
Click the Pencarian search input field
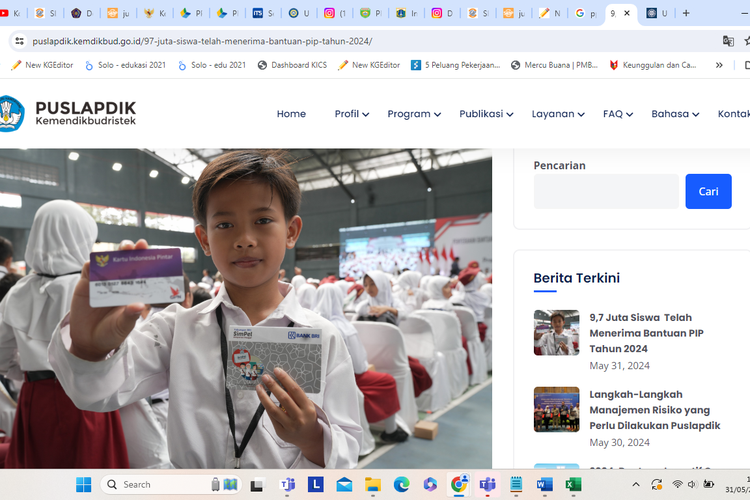pos(605,191)
